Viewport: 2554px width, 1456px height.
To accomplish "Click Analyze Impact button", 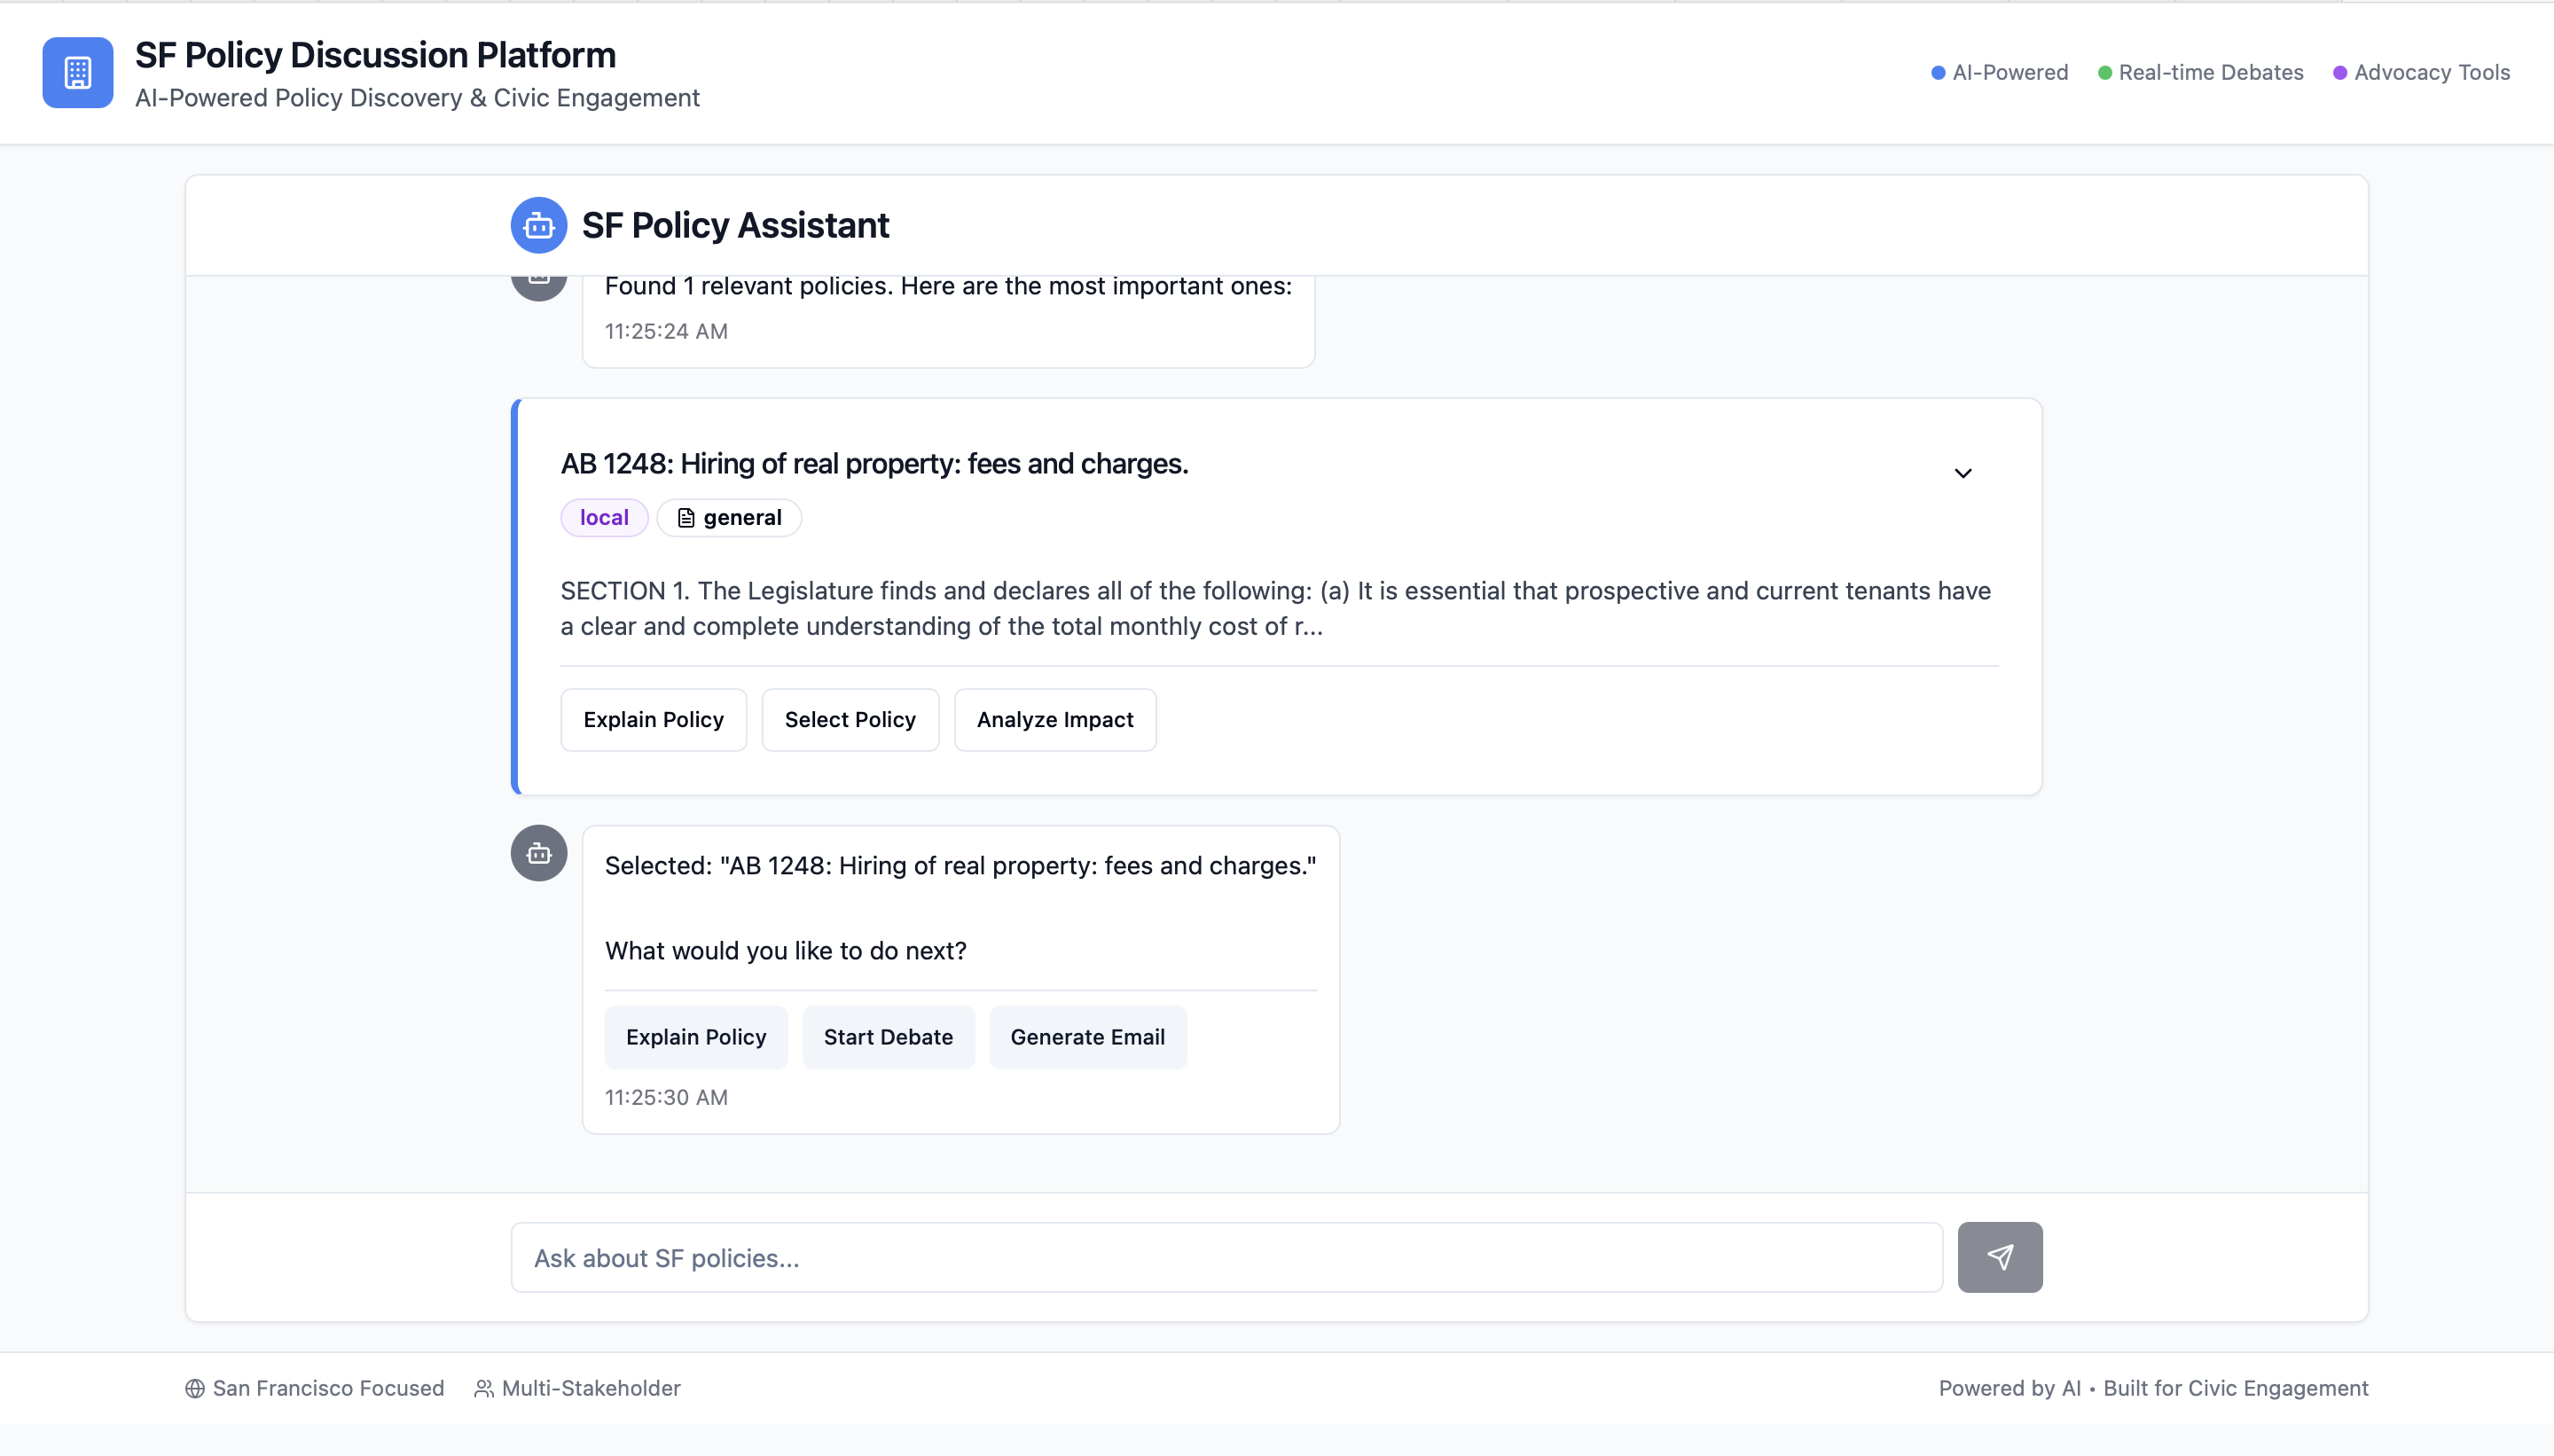I will 1054,720.
